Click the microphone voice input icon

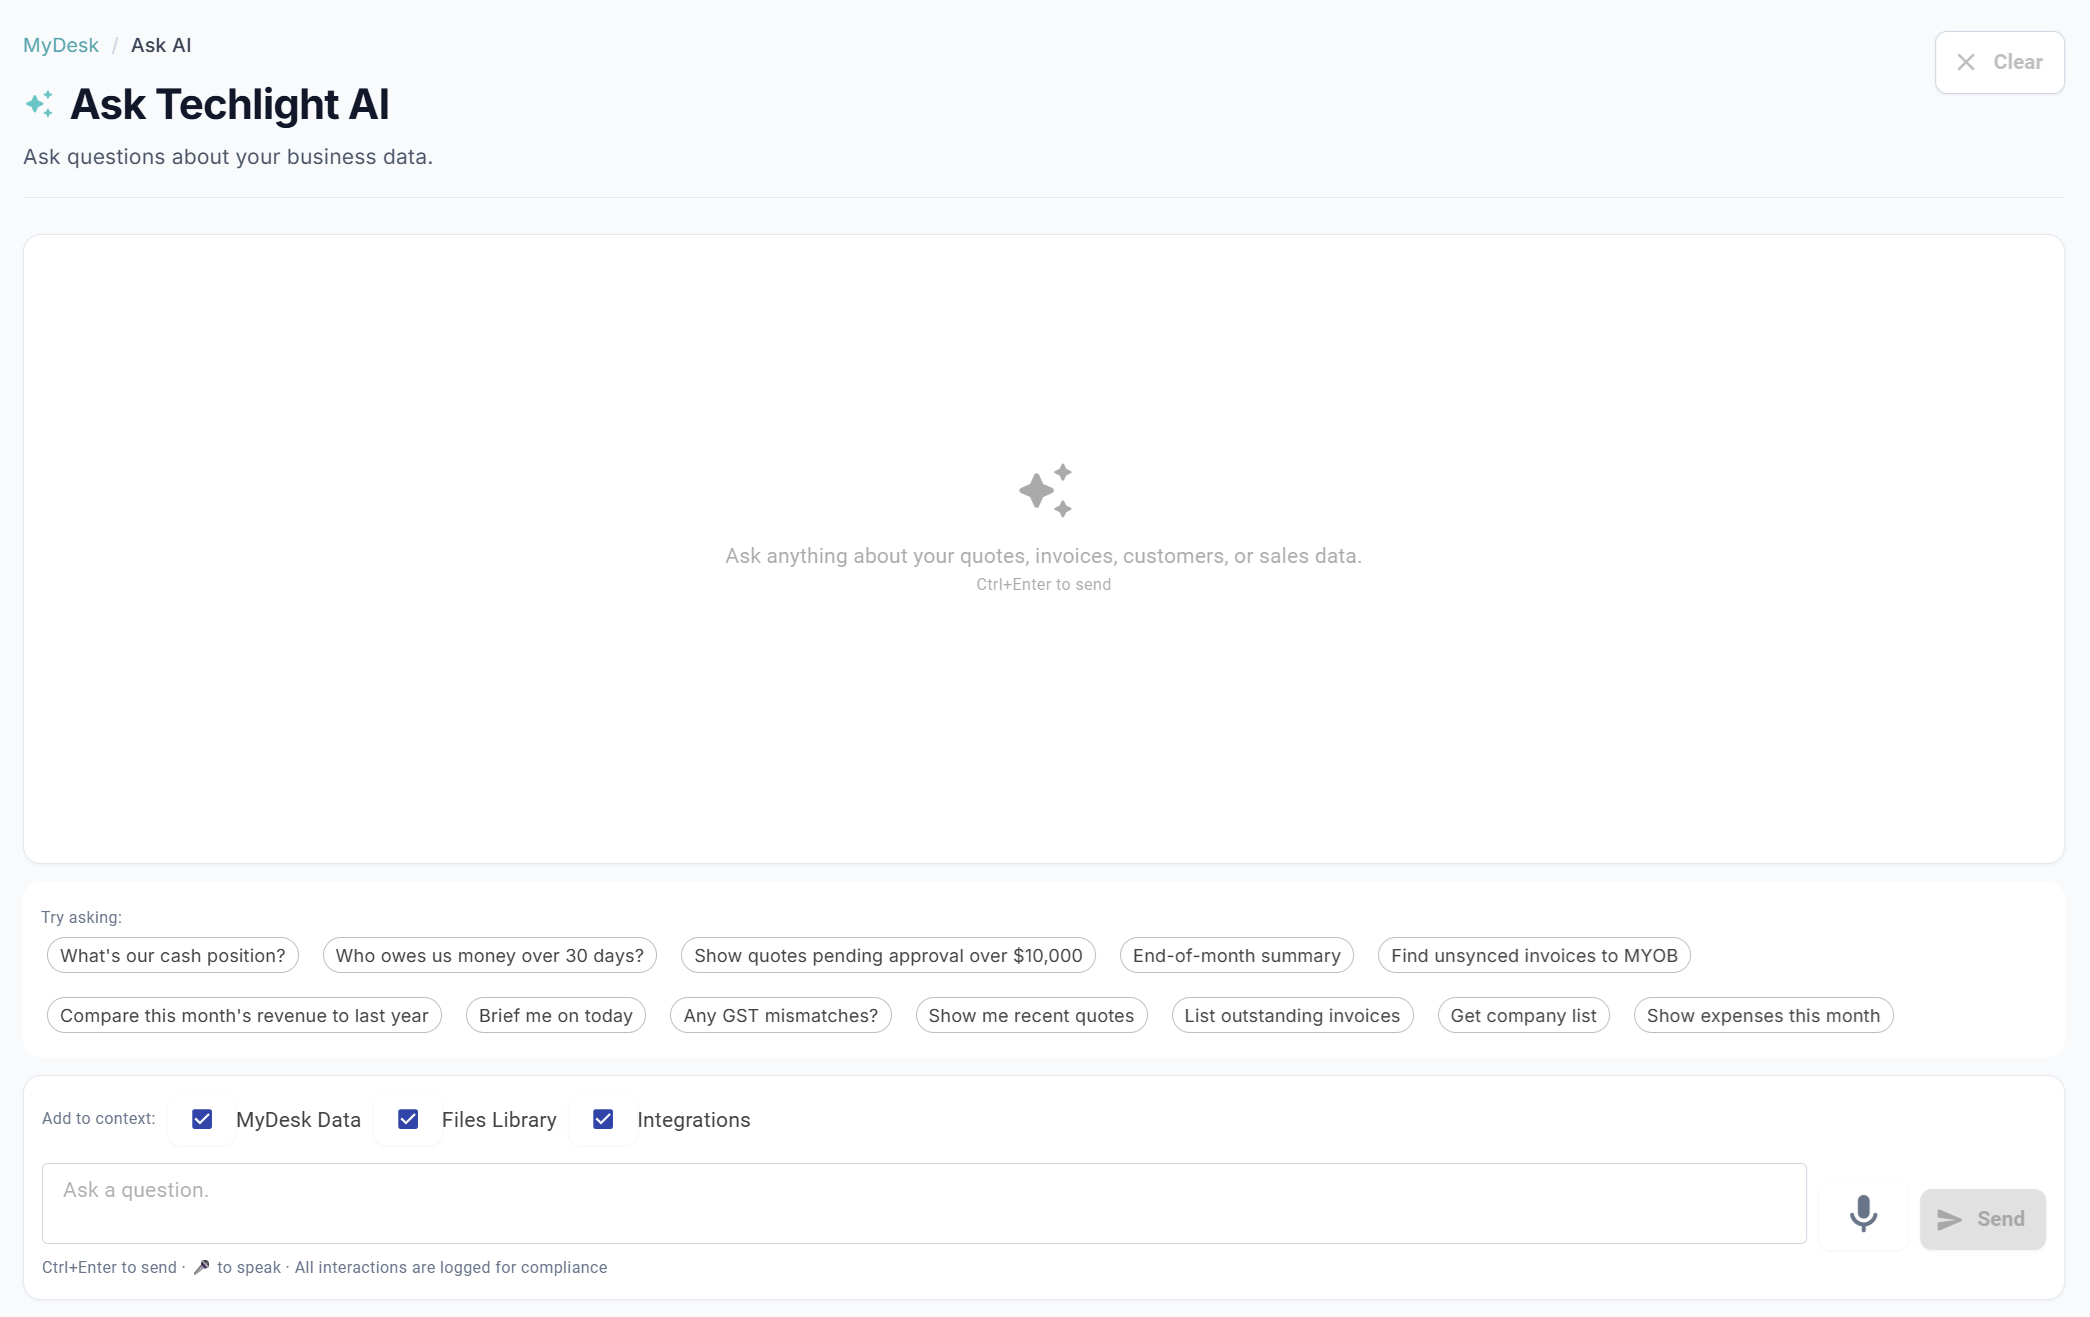[x=1863, y=1214]
